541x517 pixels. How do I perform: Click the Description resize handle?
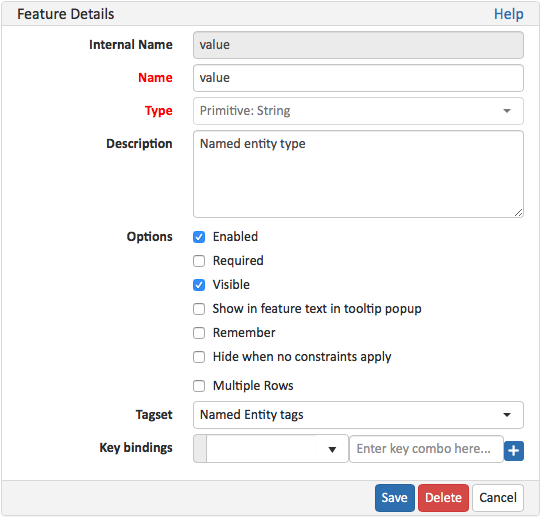point(518,213)
